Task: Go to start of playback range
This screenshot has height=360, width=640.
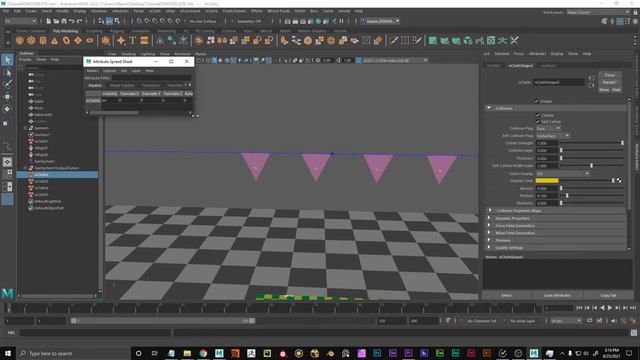Action: tap(579, 308)
